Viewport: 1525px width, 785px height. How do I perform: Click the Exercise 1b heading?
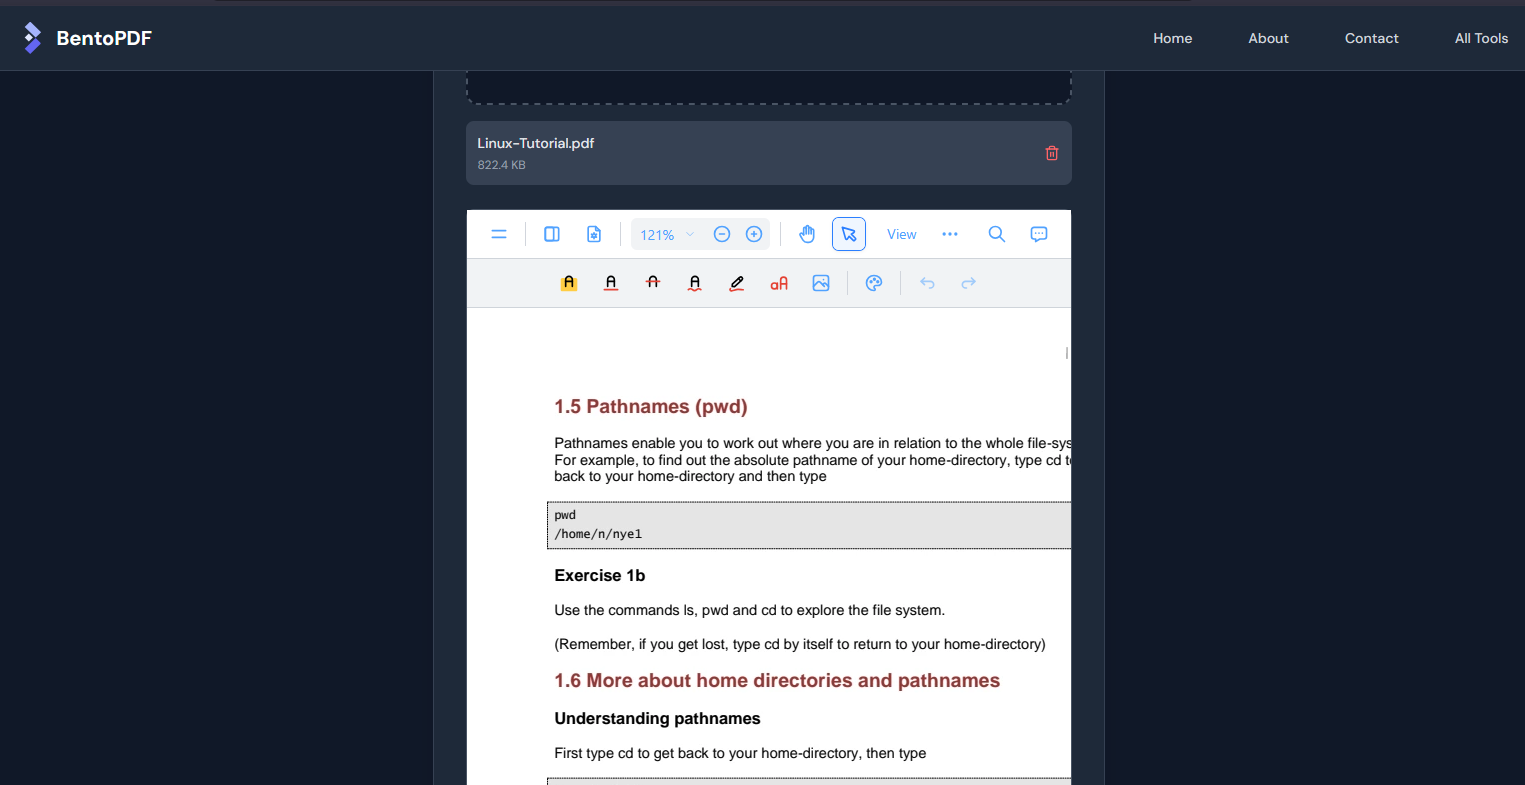600,575
